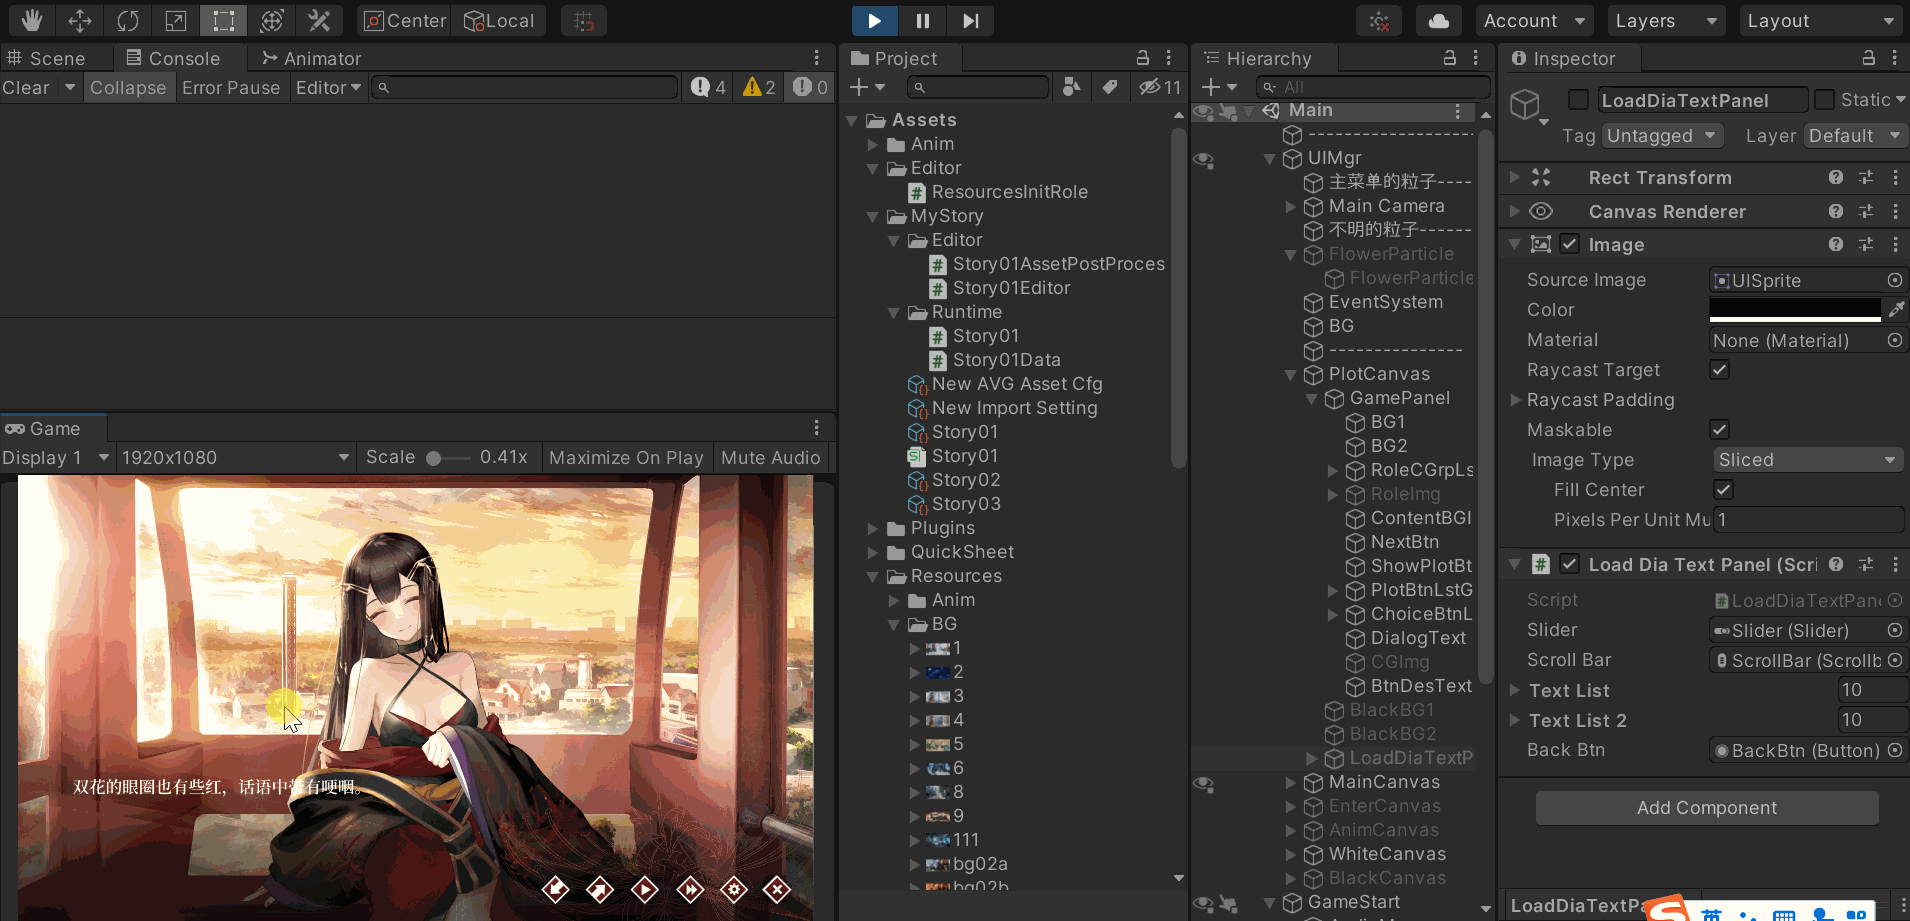Toggle the visibility eye for MainCanvas
The width and height of the screenshot is (1910, 921).
(1204, 783)
